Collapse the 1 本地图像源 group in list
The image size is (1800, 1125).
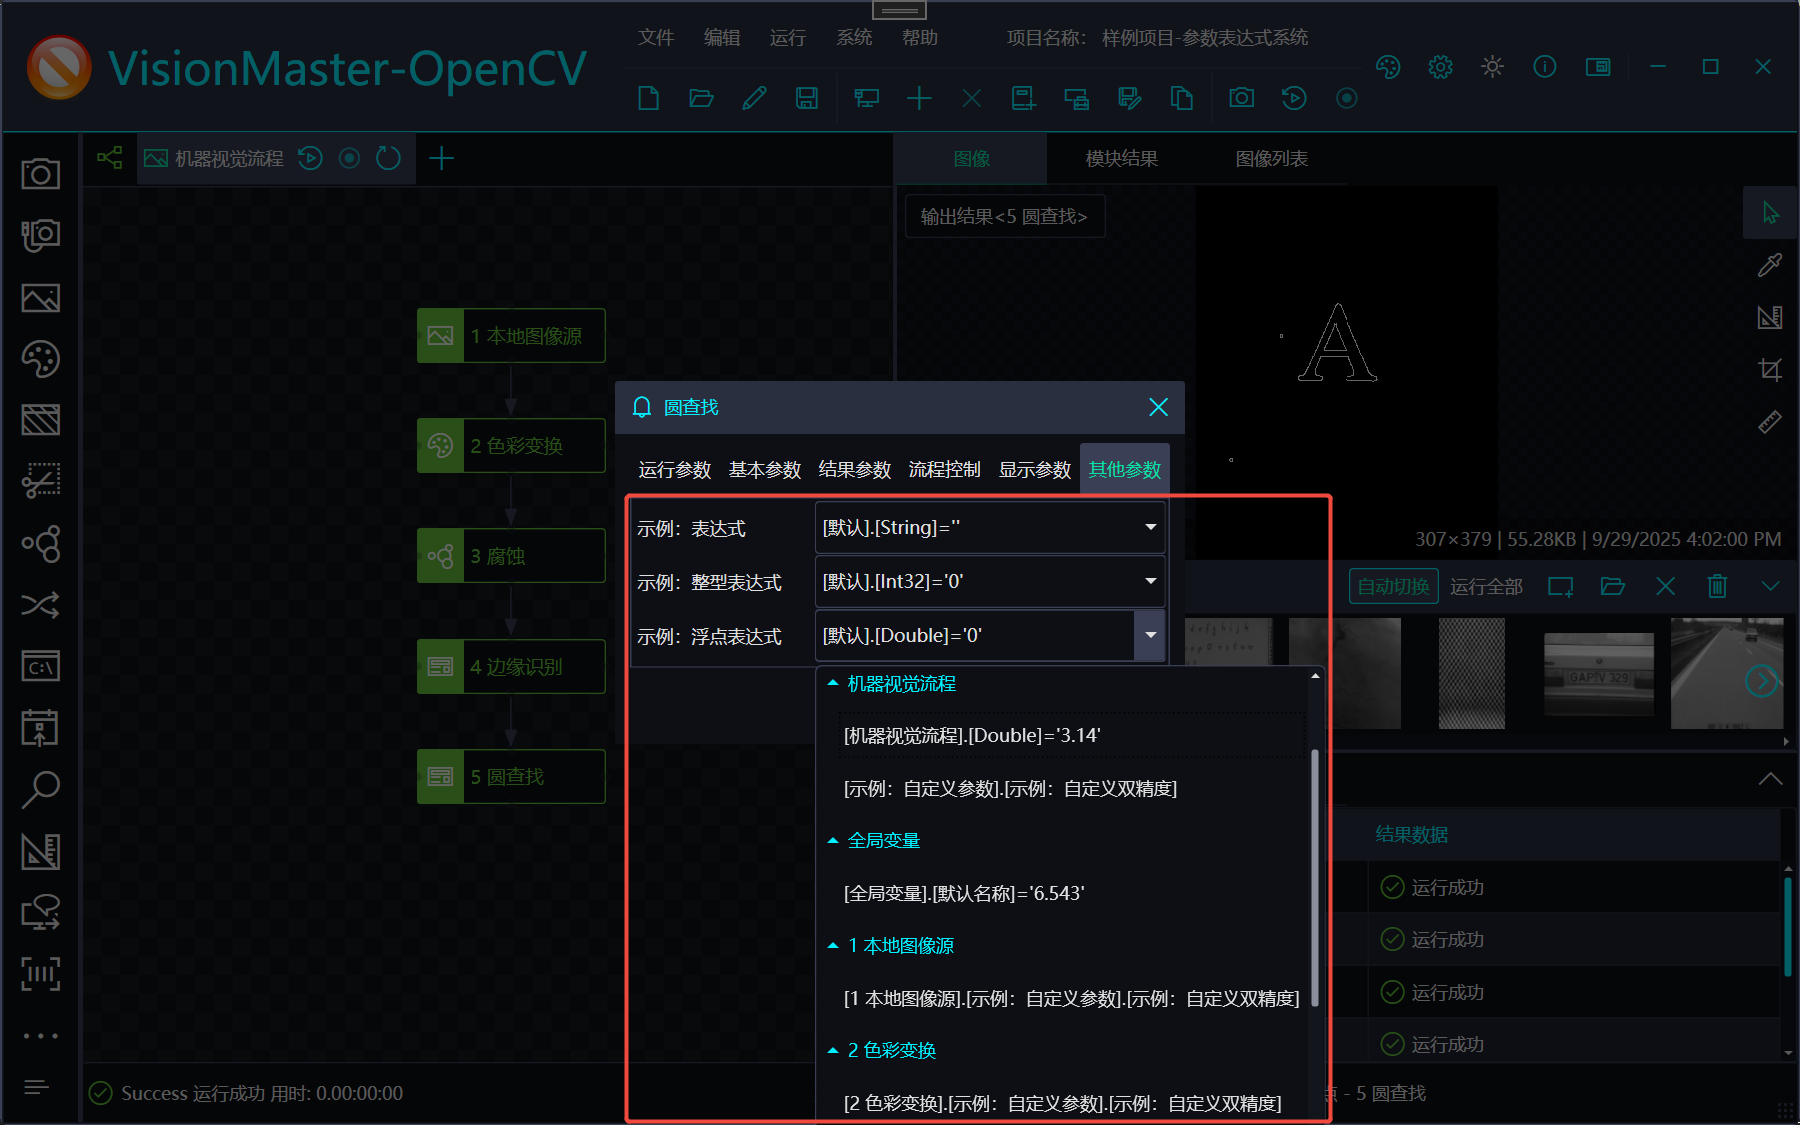[833, 946]
